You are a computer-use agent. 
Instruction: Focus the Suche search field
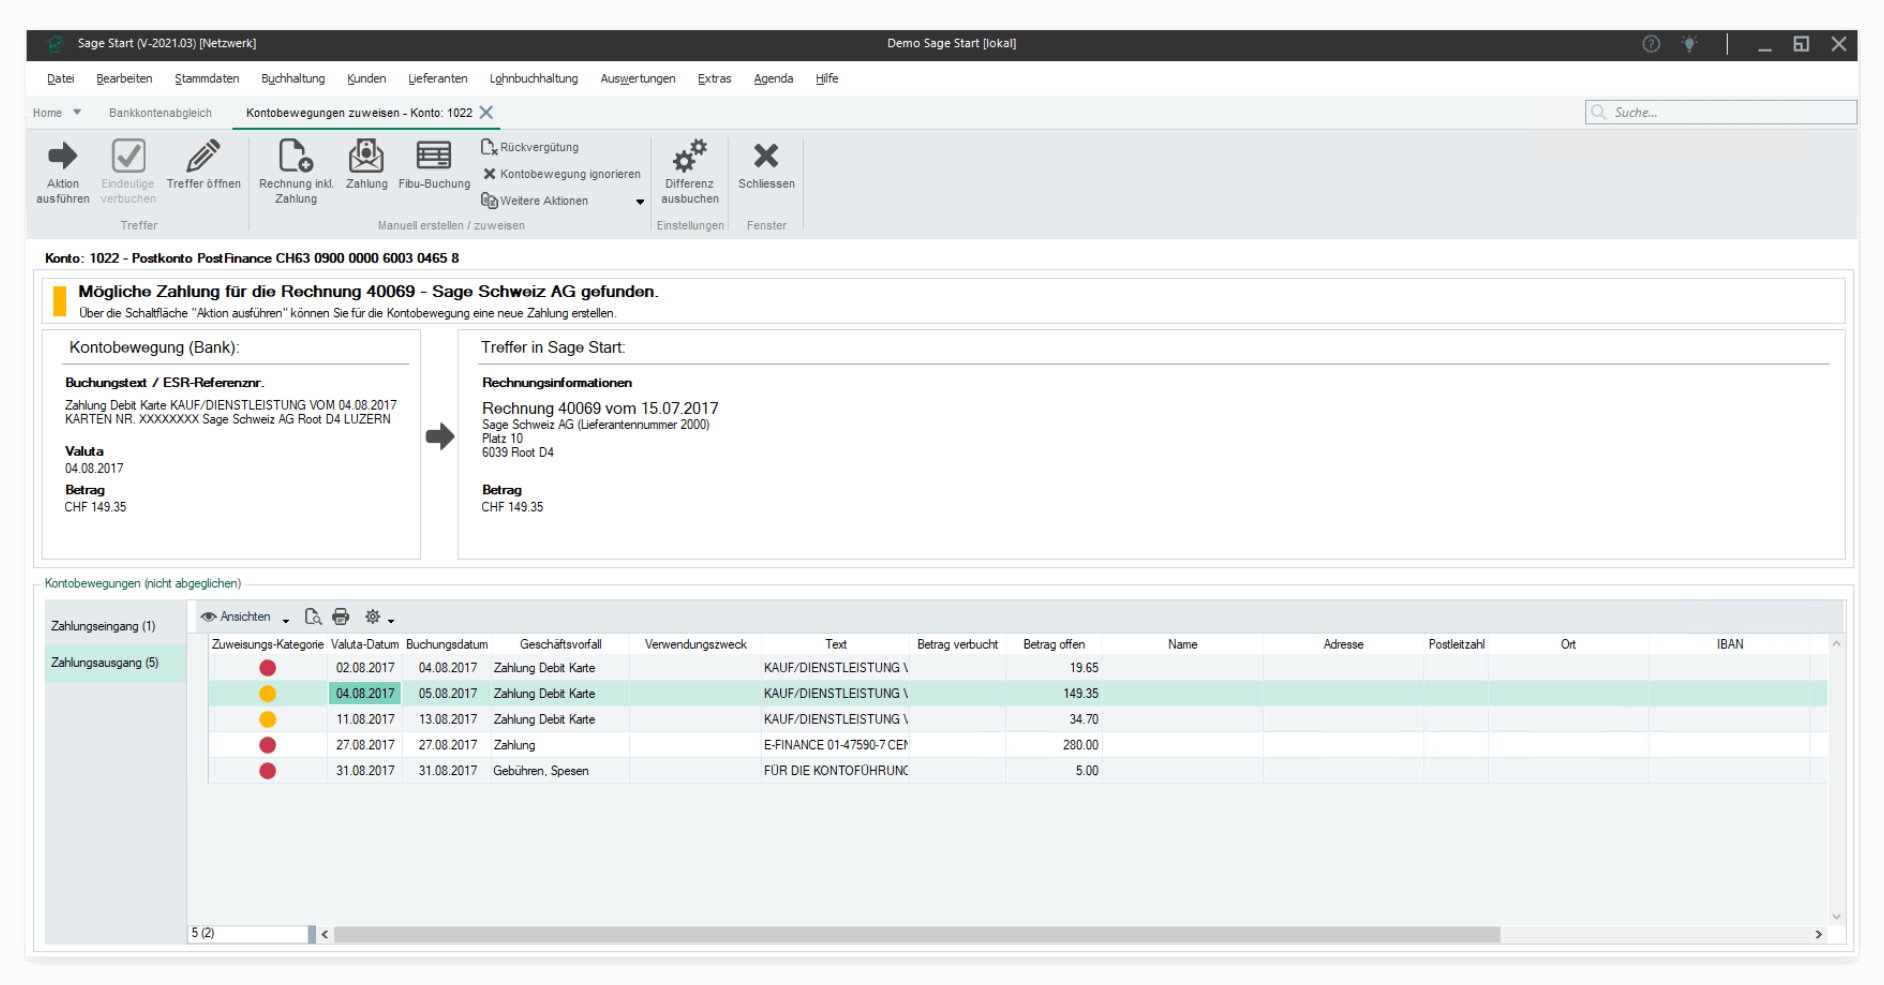[x=1721, y=112]
